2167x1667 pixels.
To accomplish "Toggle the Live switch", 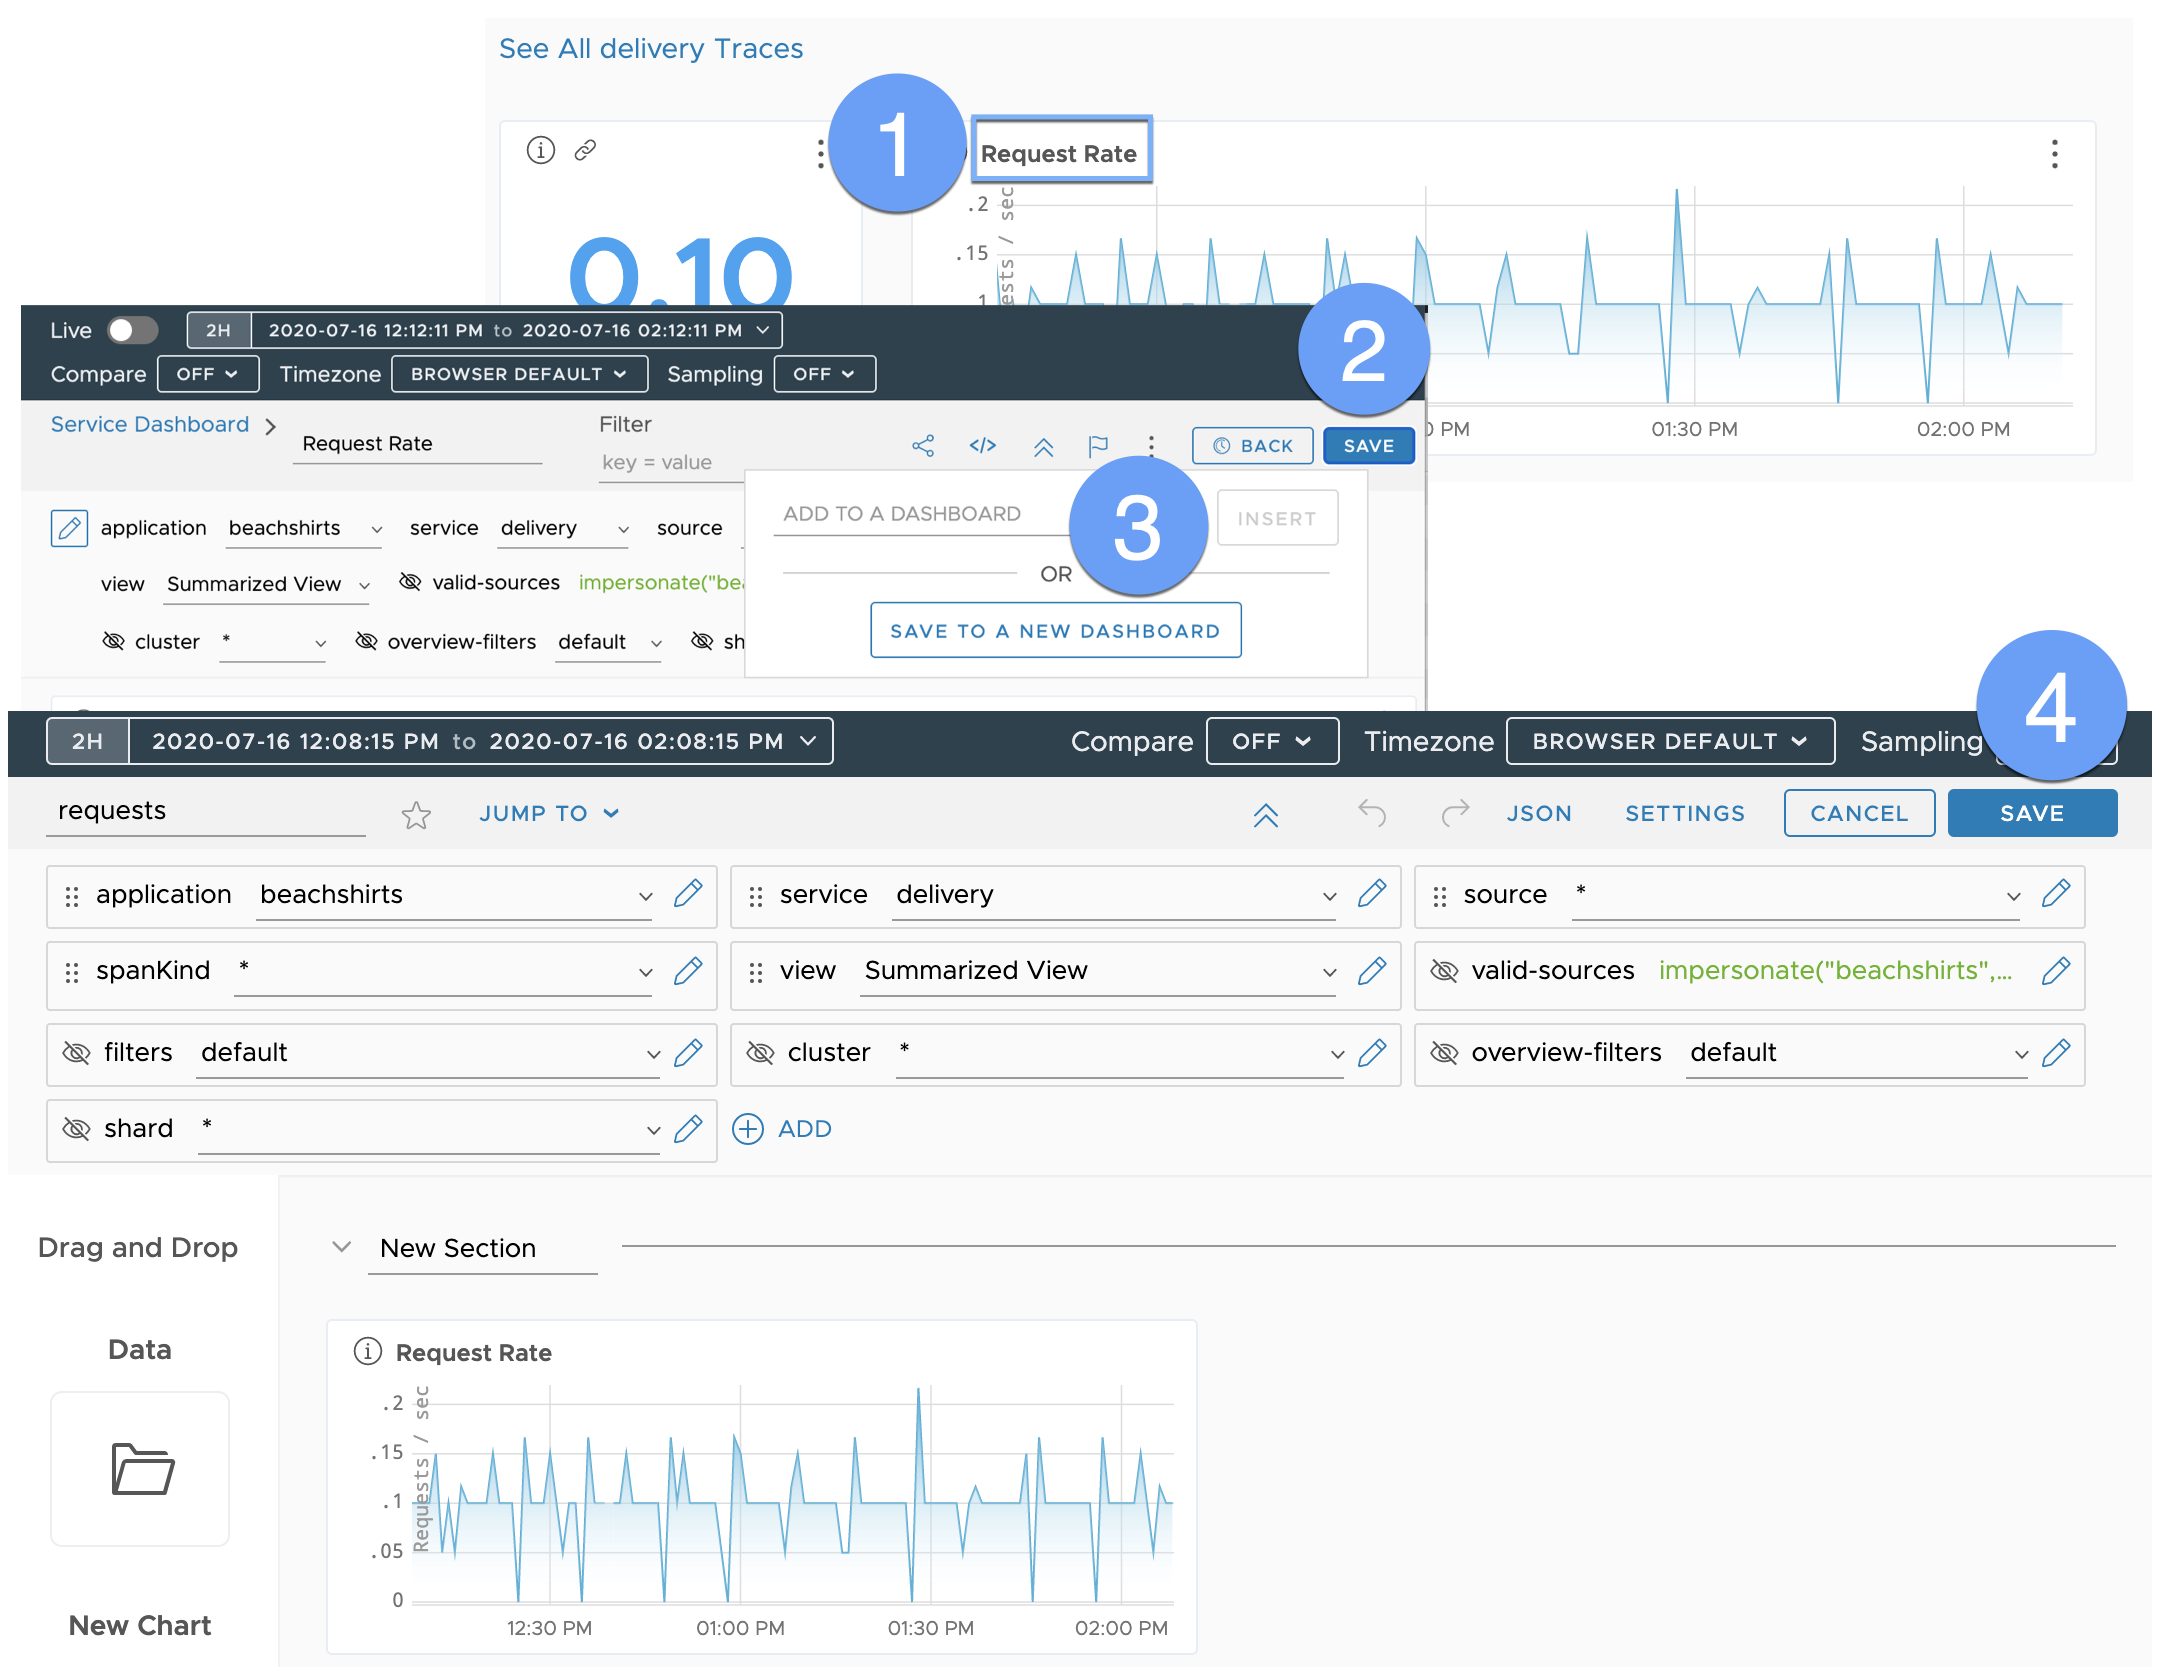I will tap(132, 330).
